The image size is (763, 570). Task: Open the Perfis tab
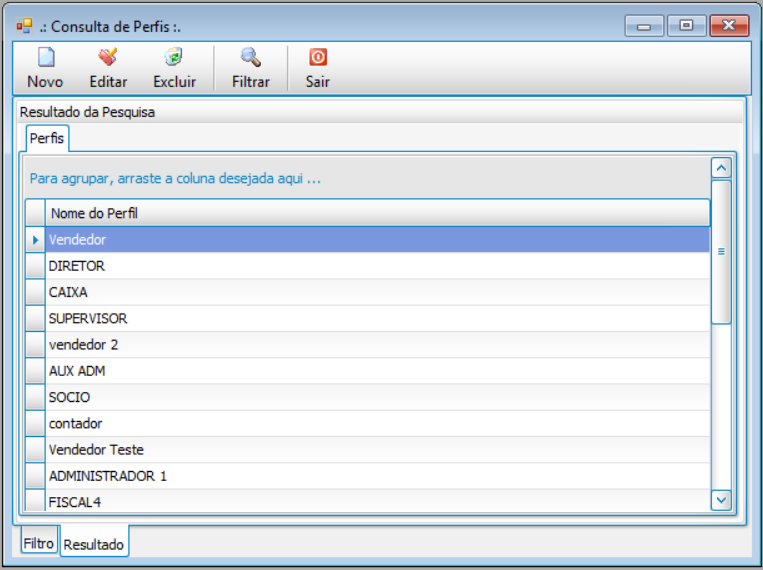47,138
